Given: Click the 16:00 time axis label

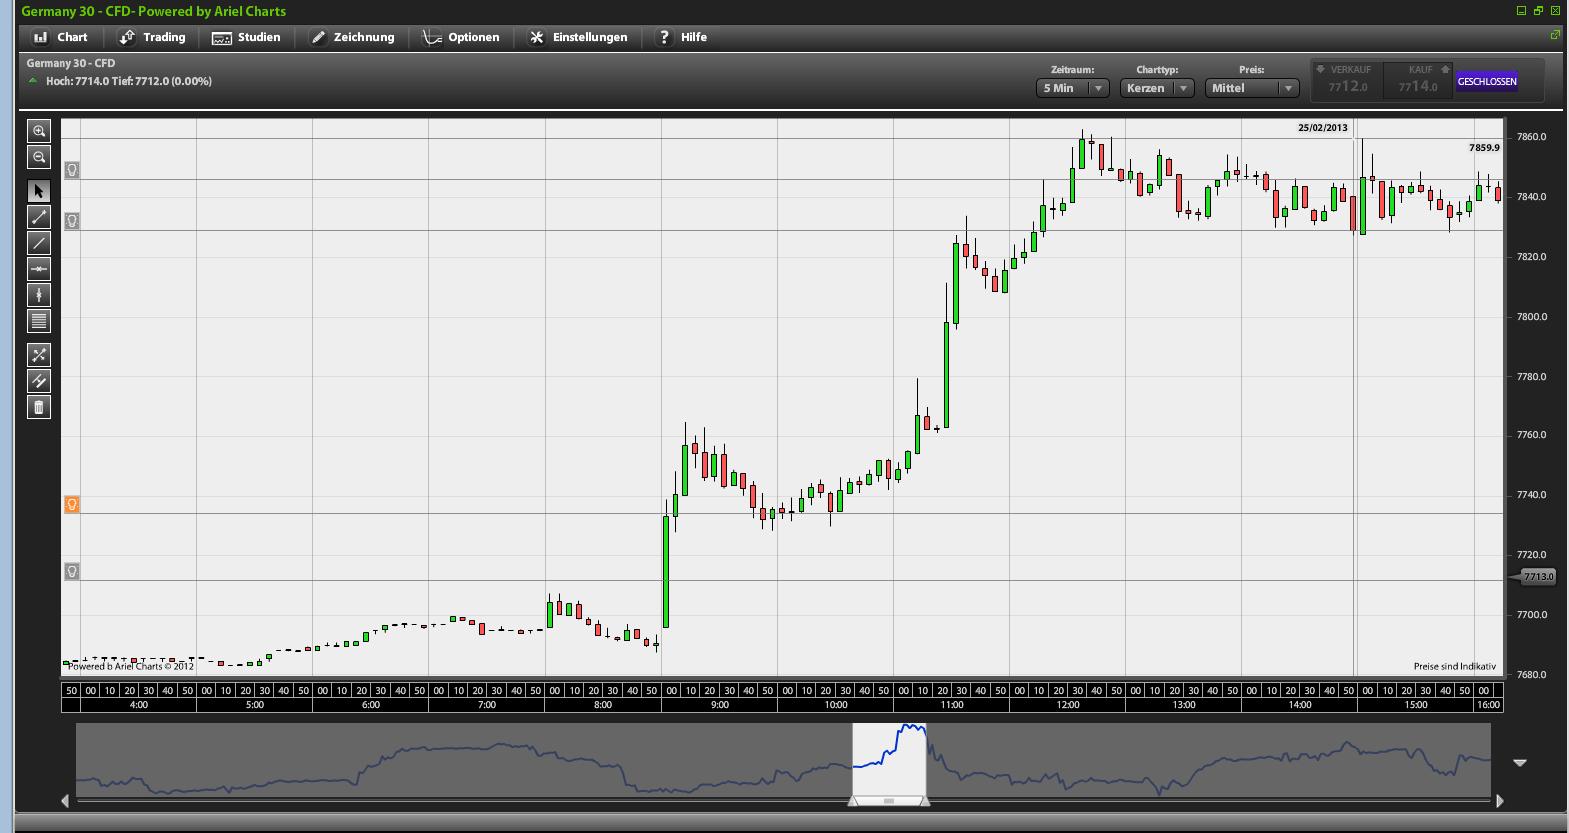Looking at the screenshot, I should pos(1489,705).
